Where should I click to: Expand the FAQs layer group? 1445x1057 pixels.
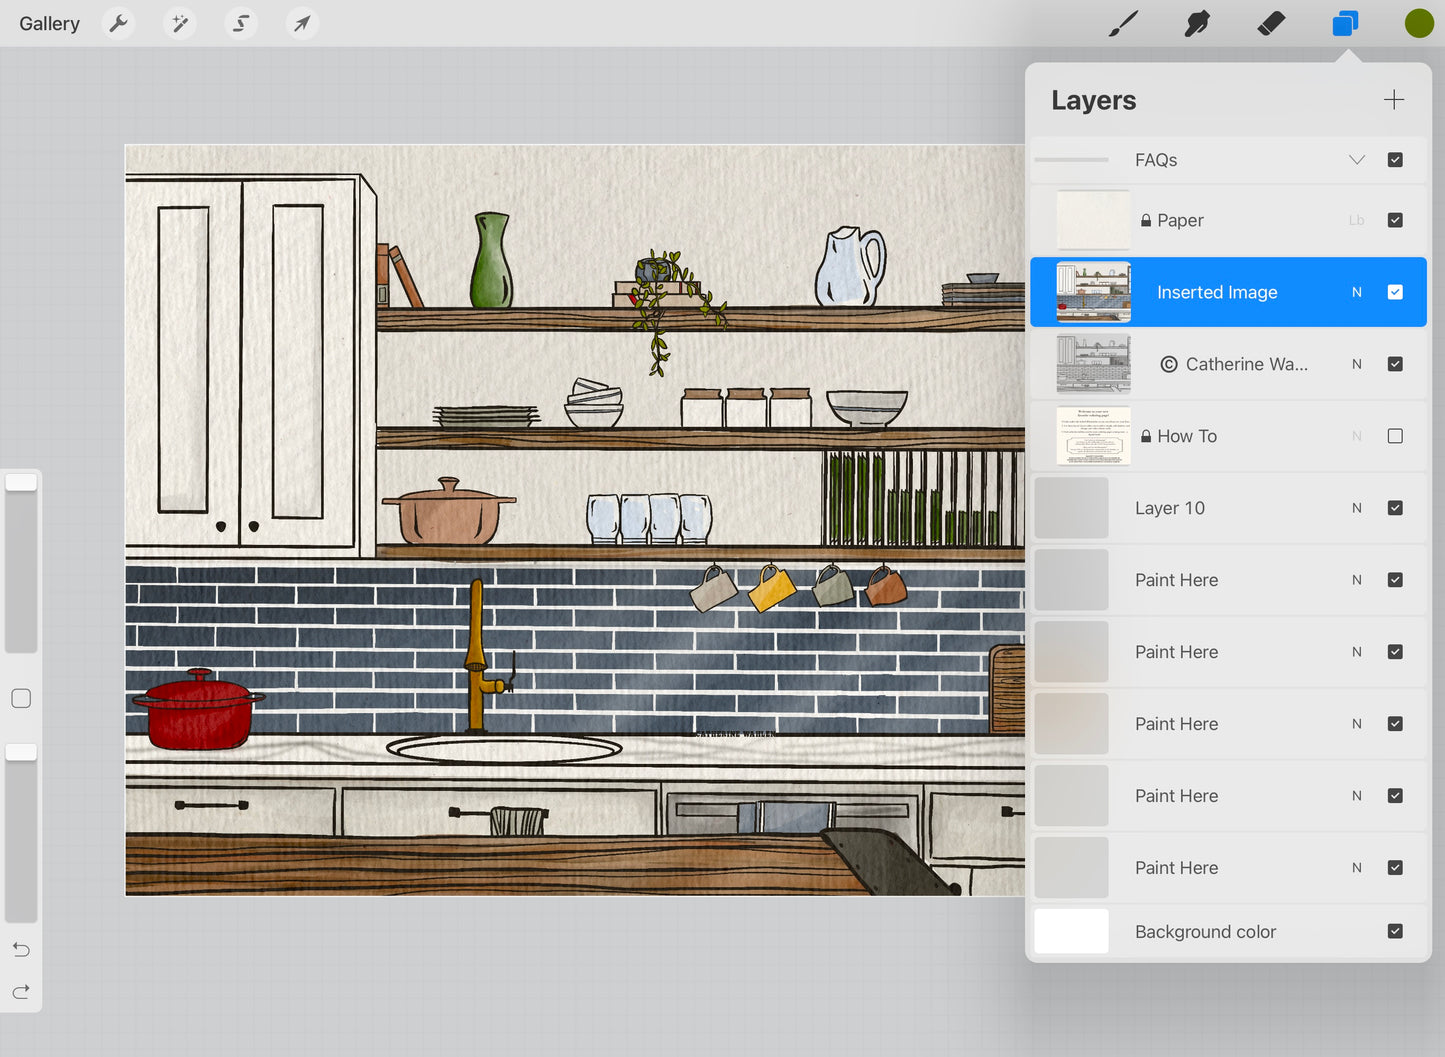(1356, 160)
